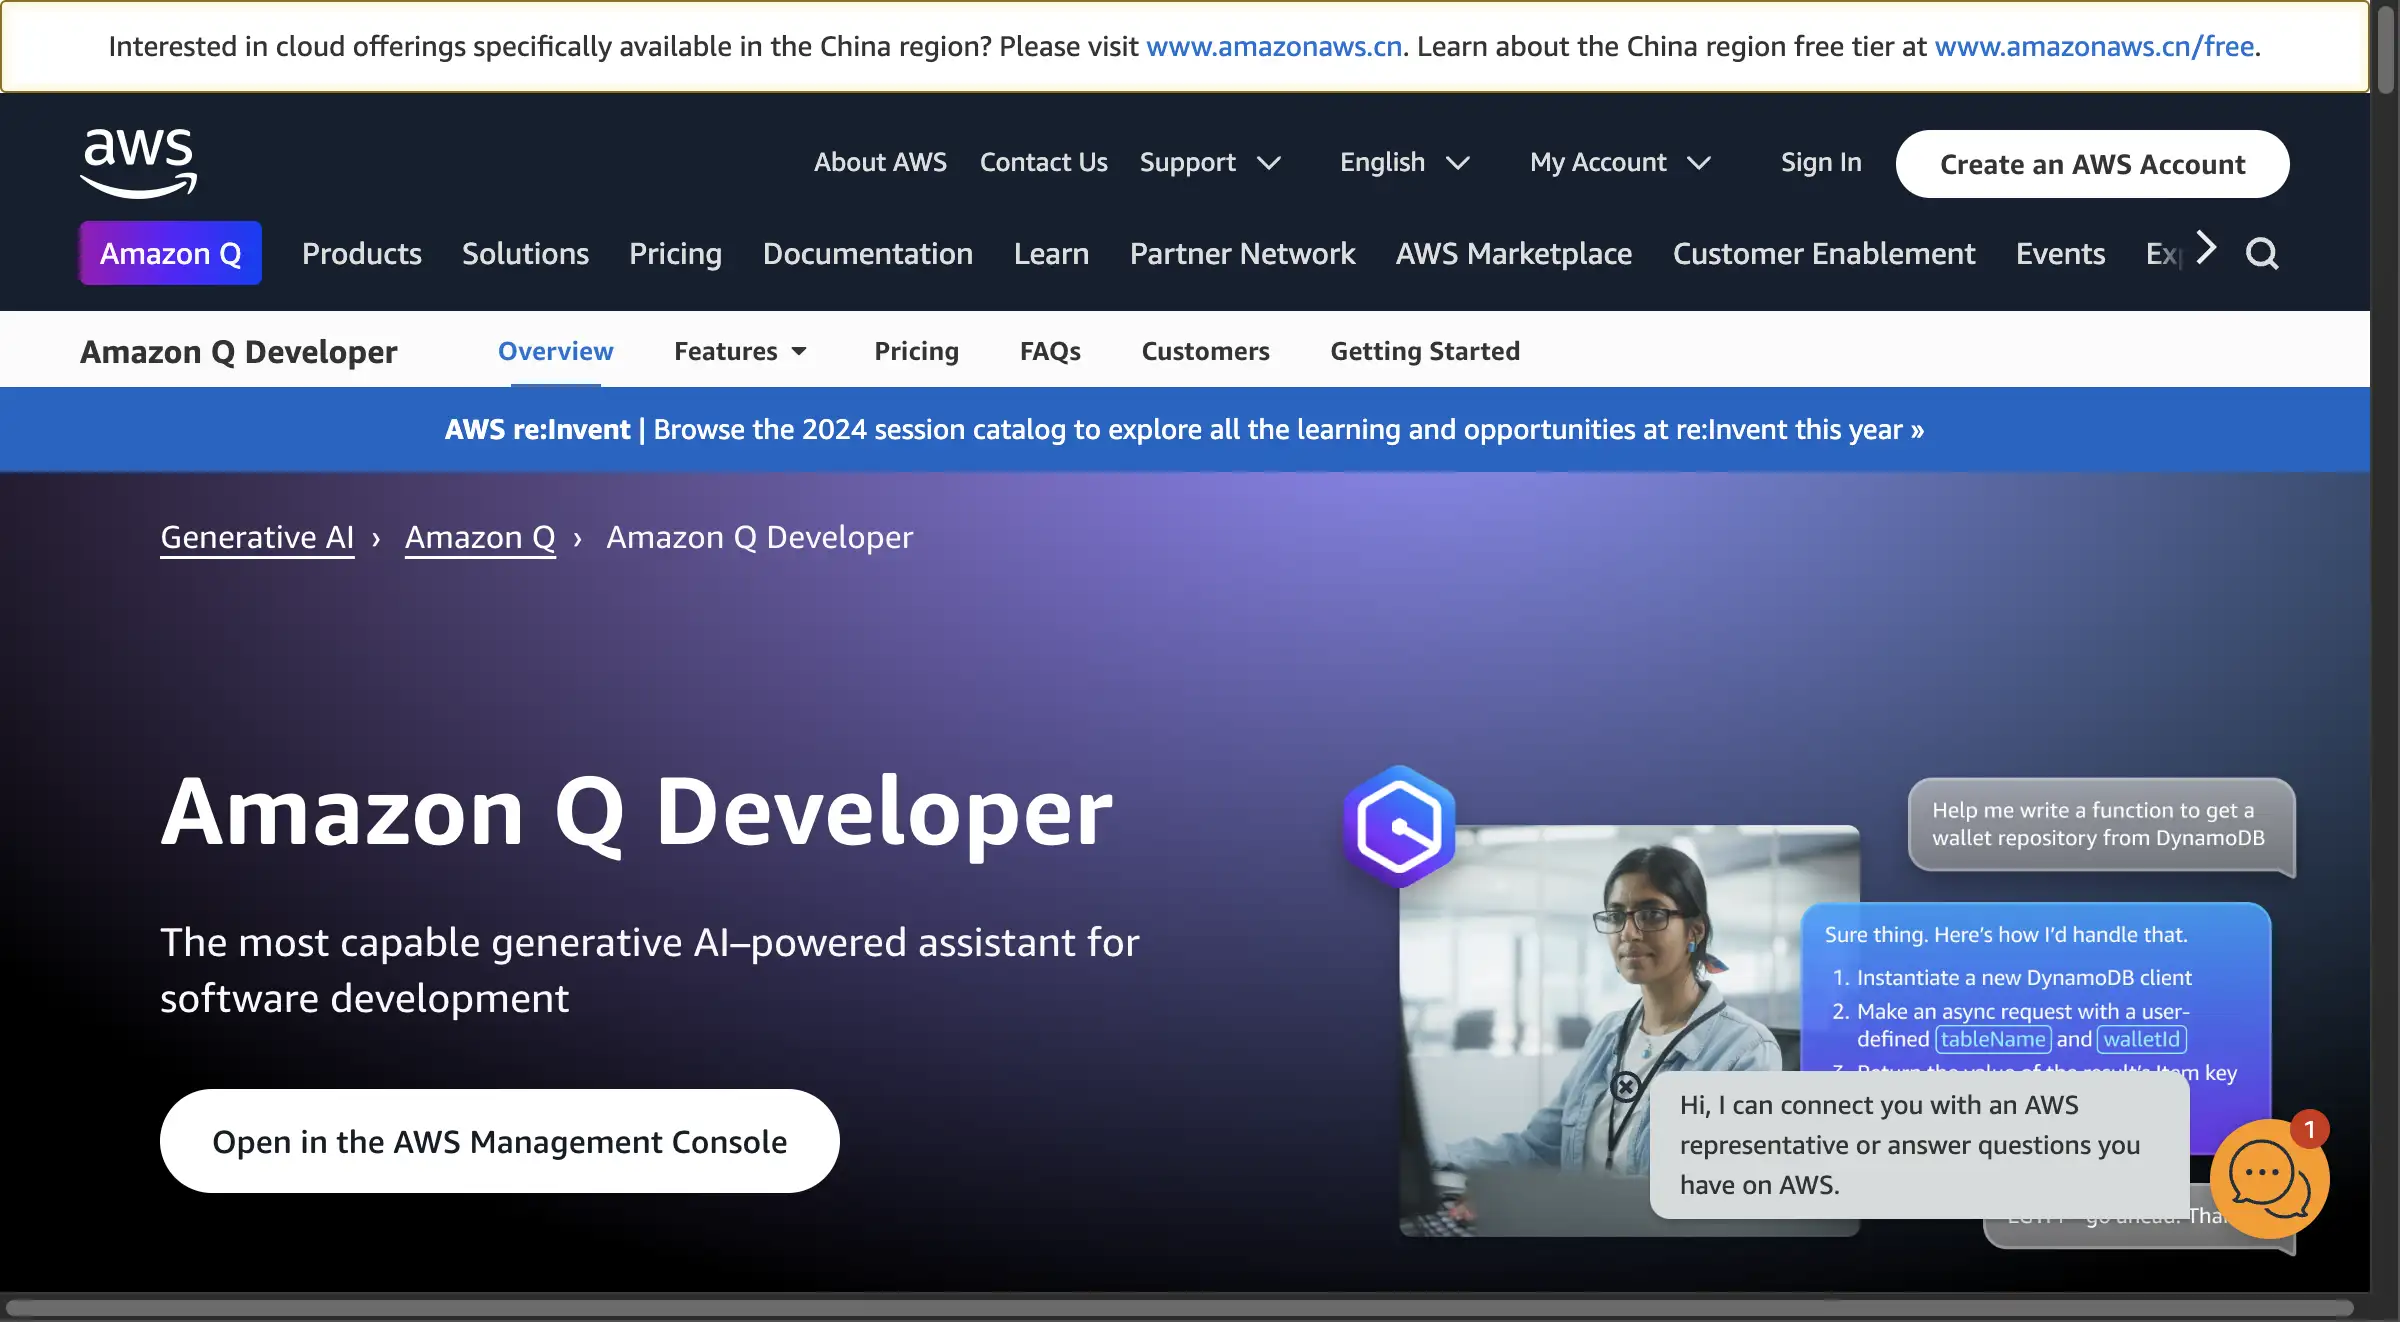
Task: Open AWS Marketplace from the navigation bar
Action: coord(1513,253)
